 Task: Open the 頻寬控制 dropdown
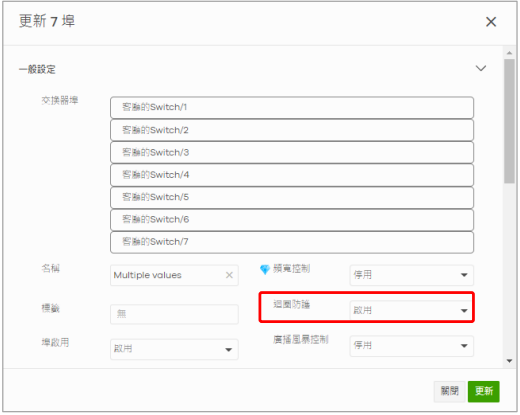[x=412, y=275]
